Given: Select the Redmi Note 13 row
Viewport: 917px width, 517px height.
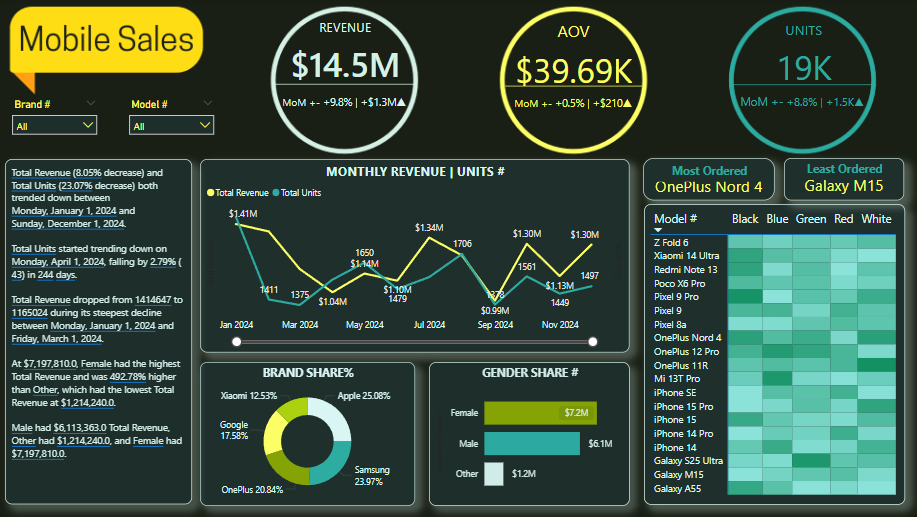Looking at the screenshot, I should (x=774, y=270).
